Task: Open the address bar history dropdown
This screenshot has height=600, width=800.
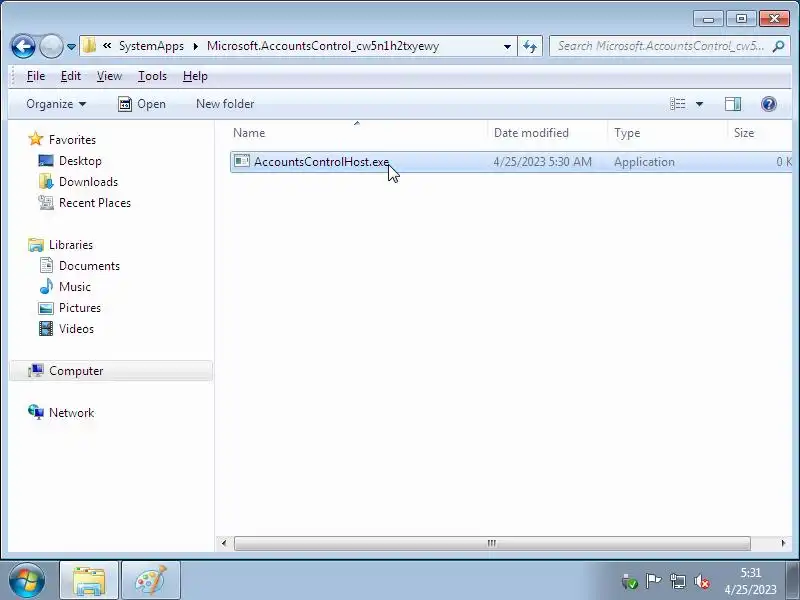Action: [507, 46]
